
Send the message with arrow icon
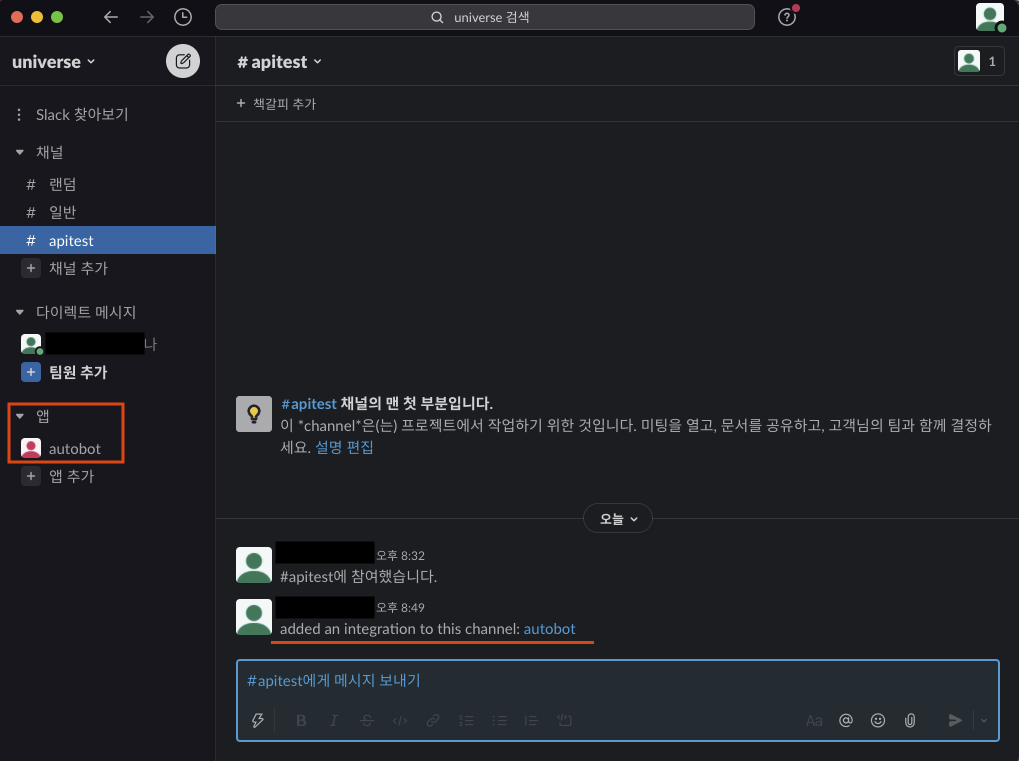click(x=955, y=720)
